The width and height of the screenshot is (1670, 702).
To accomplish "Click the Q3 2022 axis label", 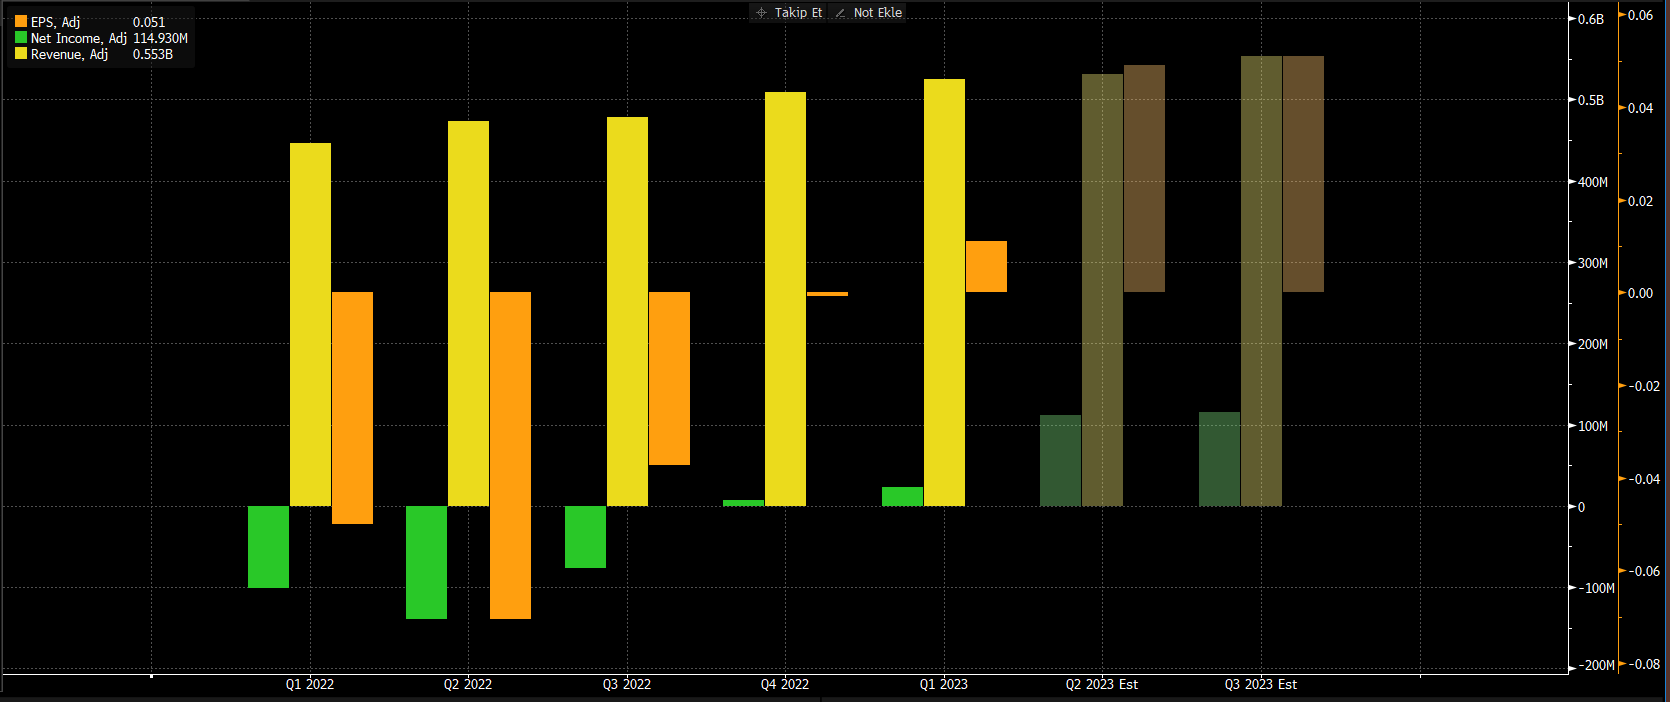I will (627, 684).
